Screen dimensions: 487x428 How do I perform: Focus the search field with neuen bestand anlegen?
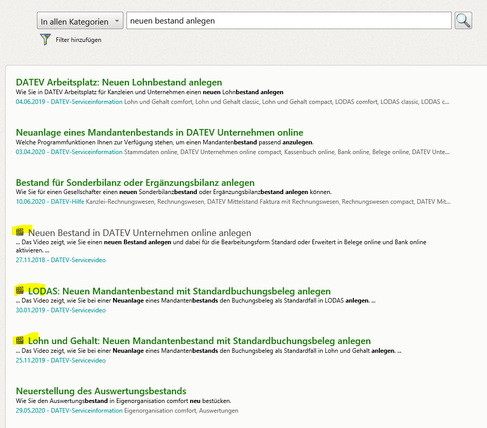(289, 21)
